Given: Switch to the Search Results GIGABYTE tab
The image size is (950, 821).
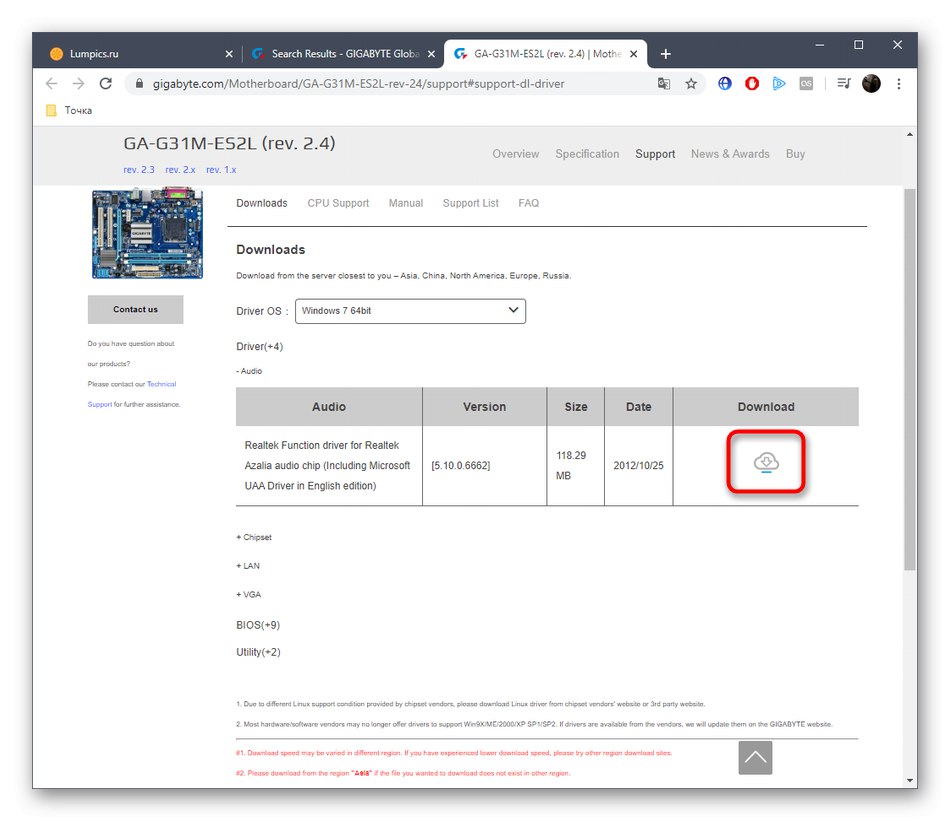Looking at the screenshot, I should click(343, 54).
